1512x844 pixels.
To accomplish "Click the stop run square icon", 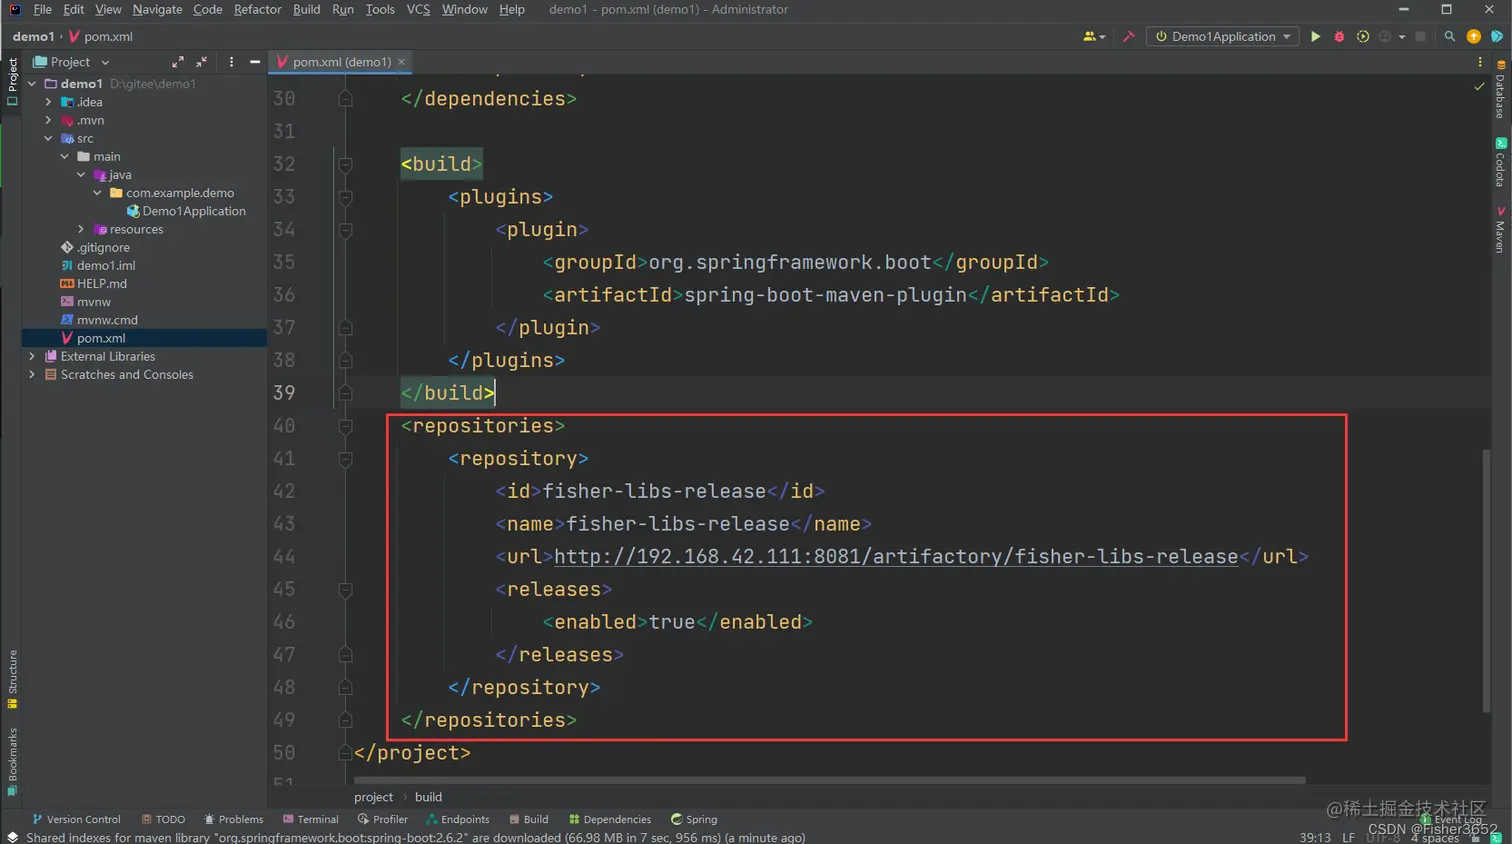I will [x=1420, y=37].
